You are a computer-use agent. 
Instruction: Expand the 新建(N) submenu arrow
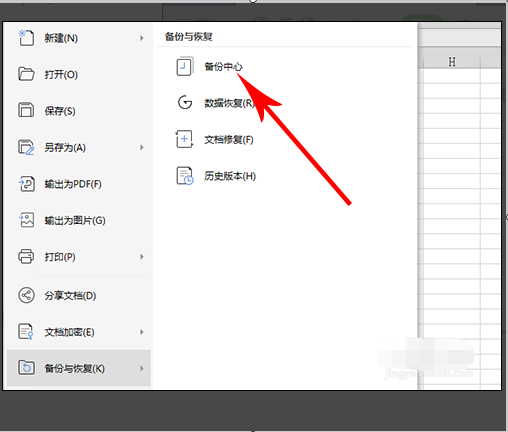142,38
